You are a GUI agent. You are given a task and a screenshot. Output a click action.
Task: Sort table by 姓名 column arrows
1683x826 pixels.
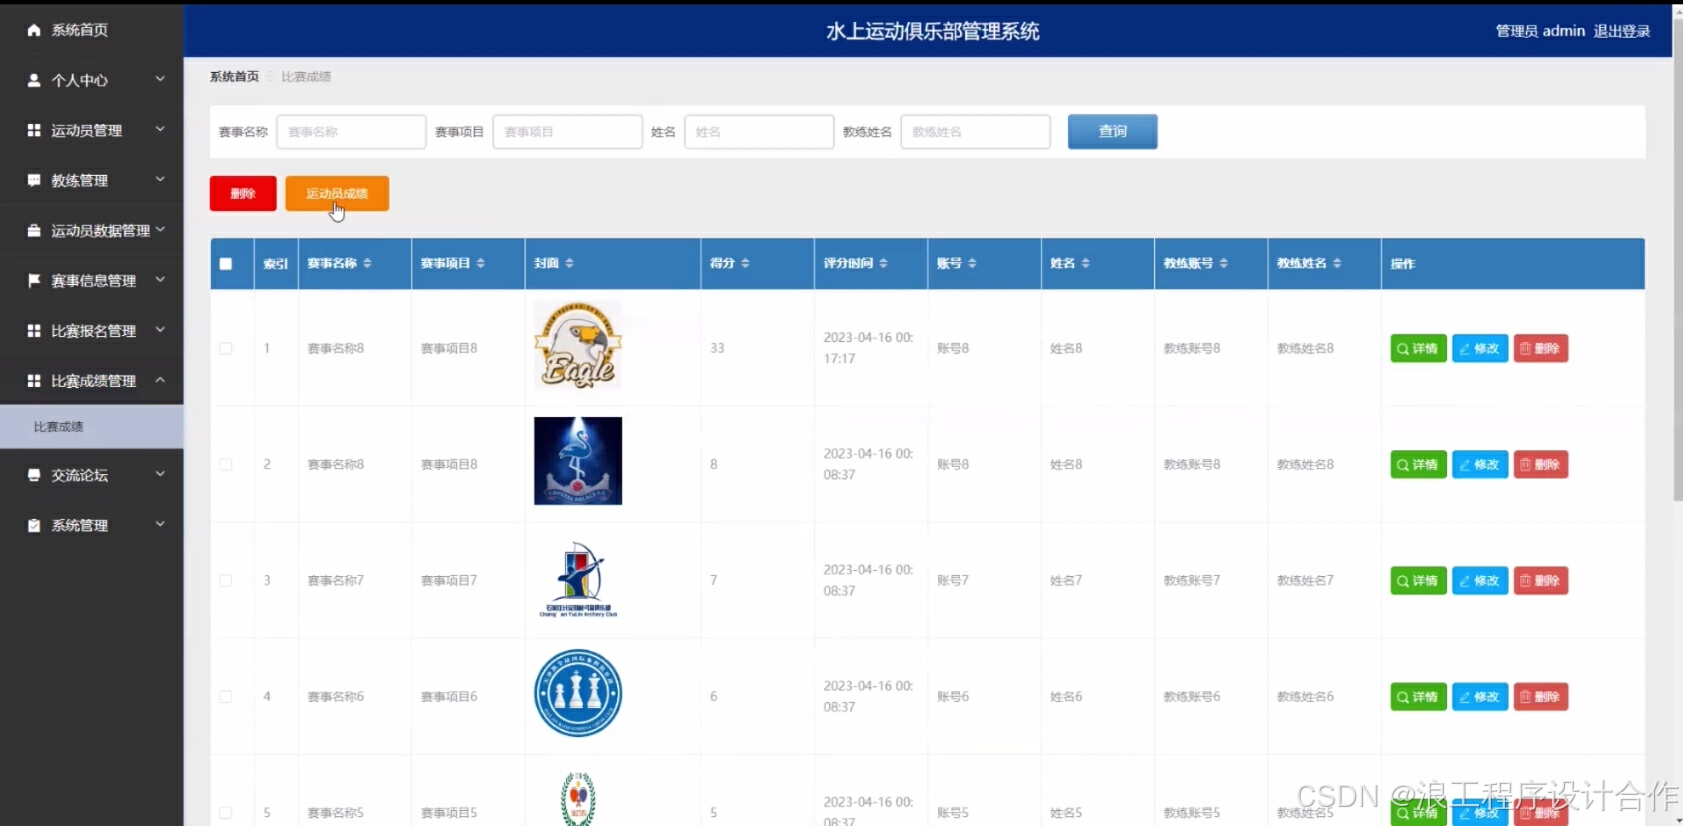1086,263
